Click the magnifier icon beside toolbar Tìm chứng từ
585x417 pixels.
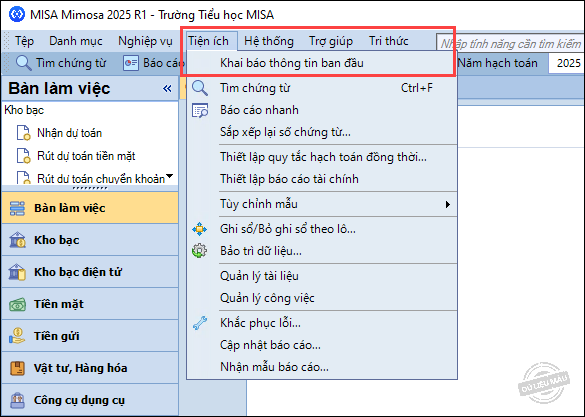pyautogui.click(x=24, y=63)
